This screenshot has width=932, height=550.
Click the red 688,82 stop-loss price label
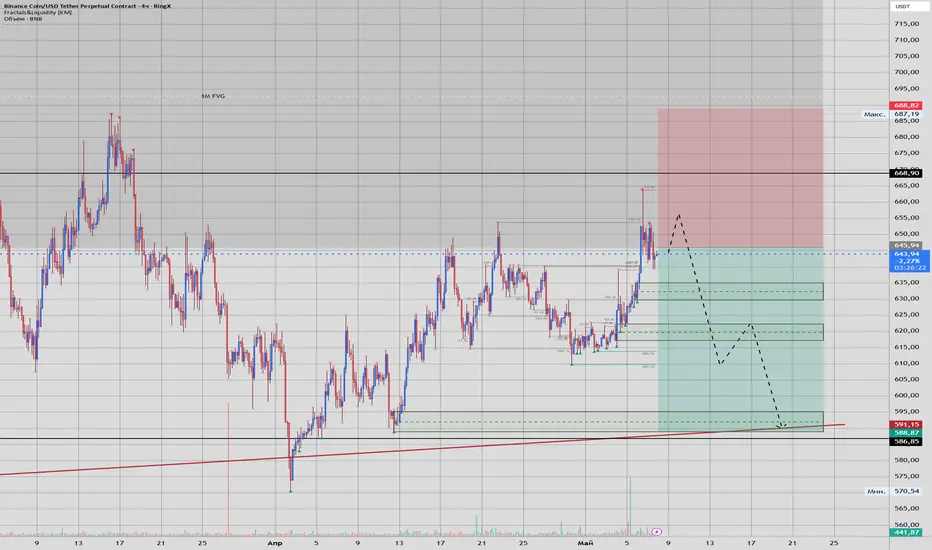click(906, 105)
